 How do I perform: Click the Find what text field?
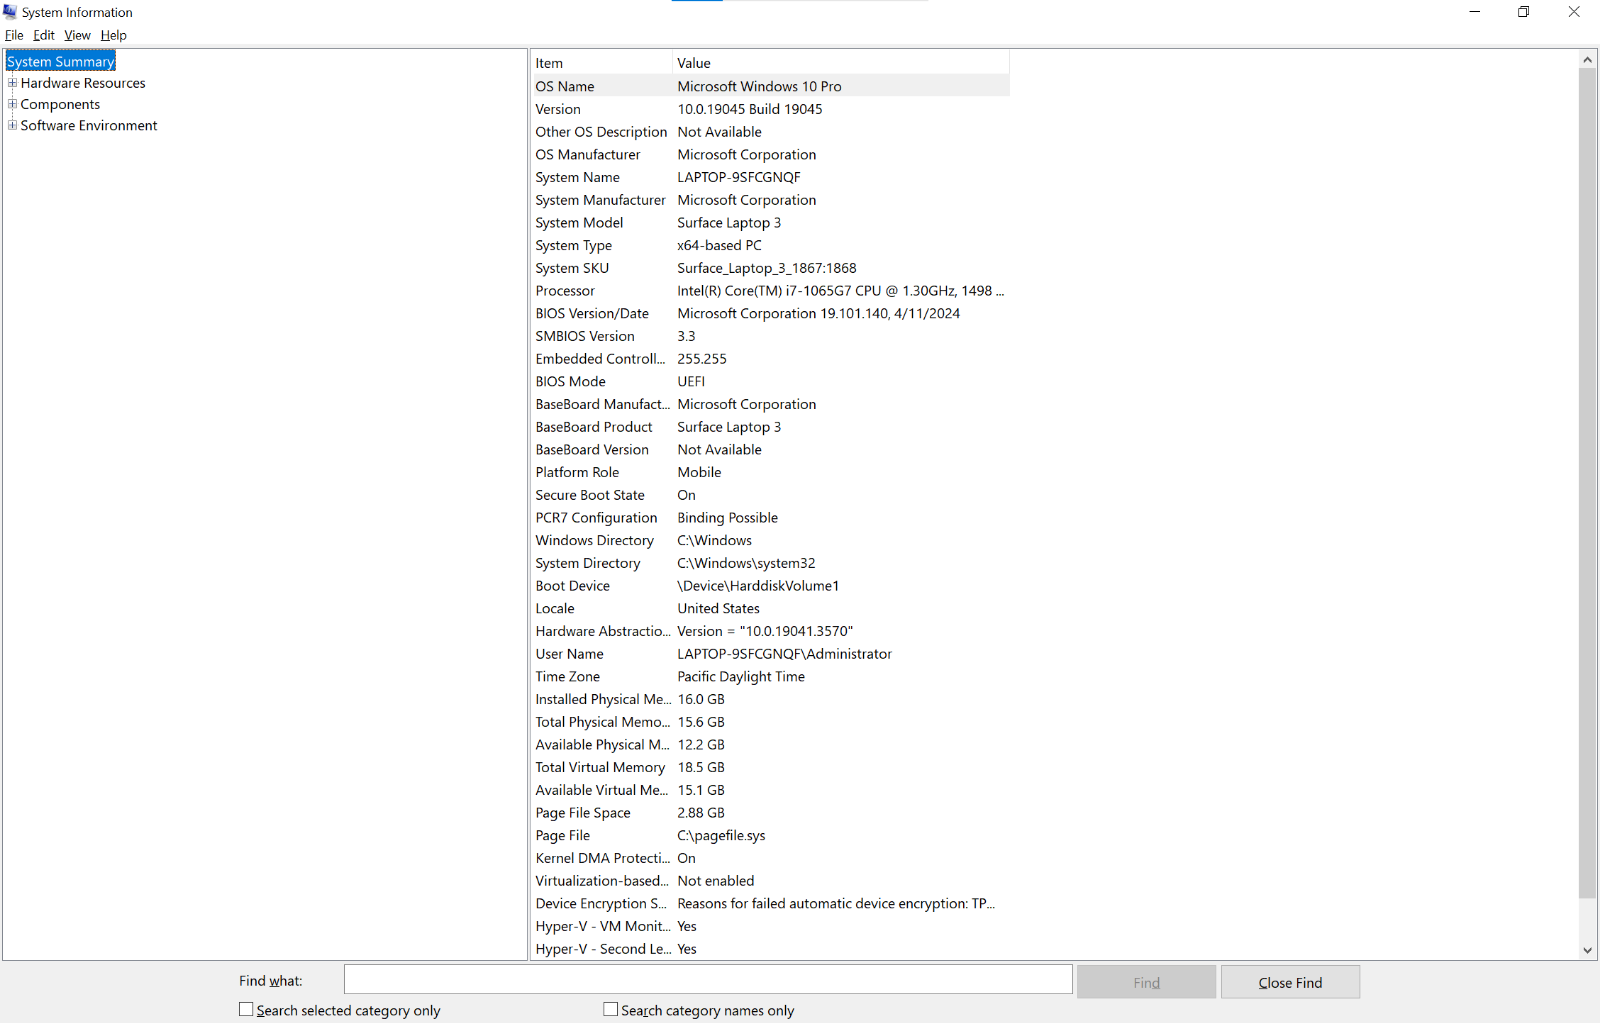point(708,979)
